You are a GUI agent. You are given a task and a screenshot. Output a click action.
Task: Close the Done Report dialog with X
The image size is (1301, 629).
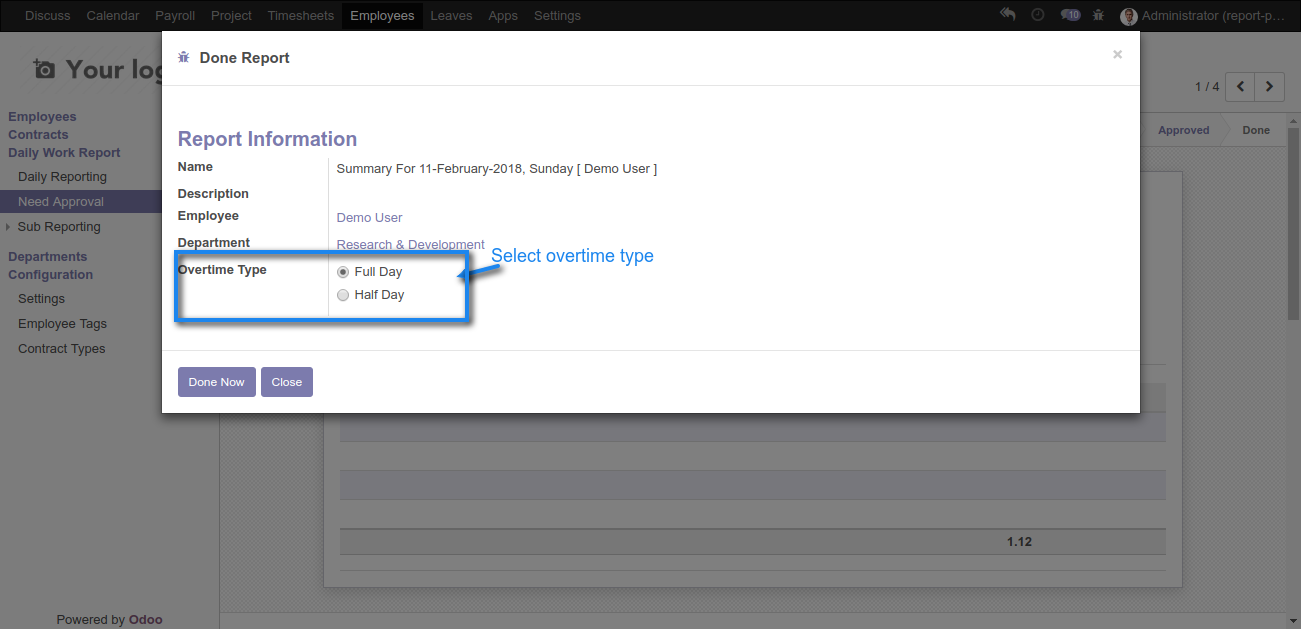coord(1117,55)
